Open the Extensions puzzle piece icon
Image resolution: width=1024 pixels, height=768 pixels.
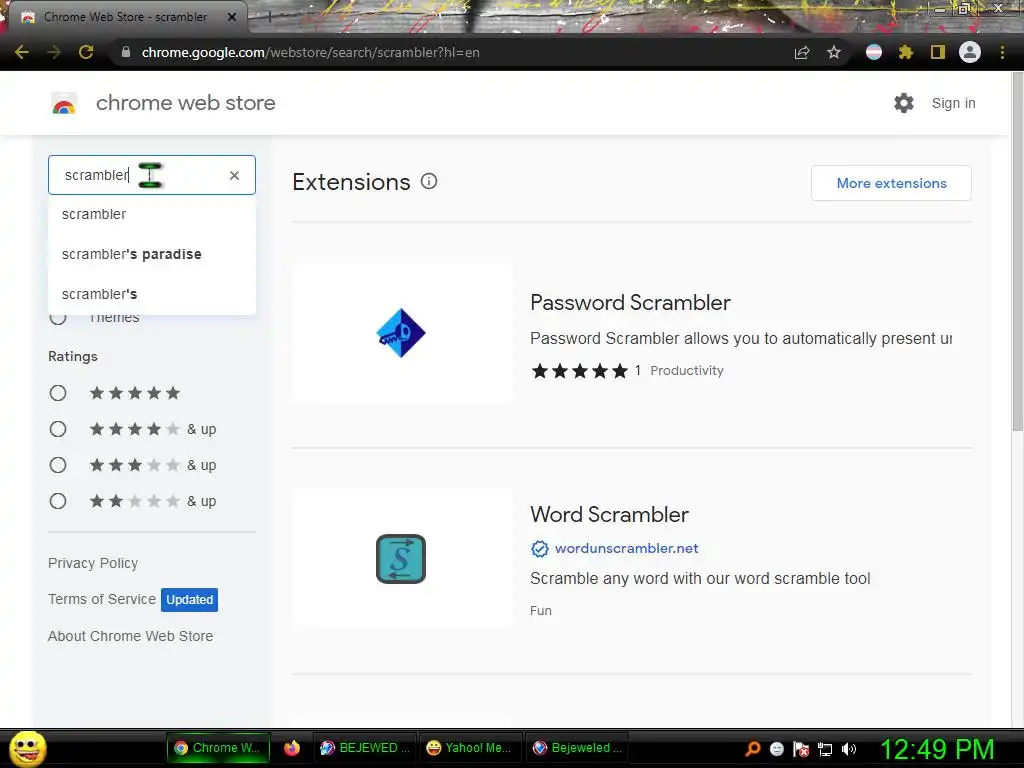906,52
